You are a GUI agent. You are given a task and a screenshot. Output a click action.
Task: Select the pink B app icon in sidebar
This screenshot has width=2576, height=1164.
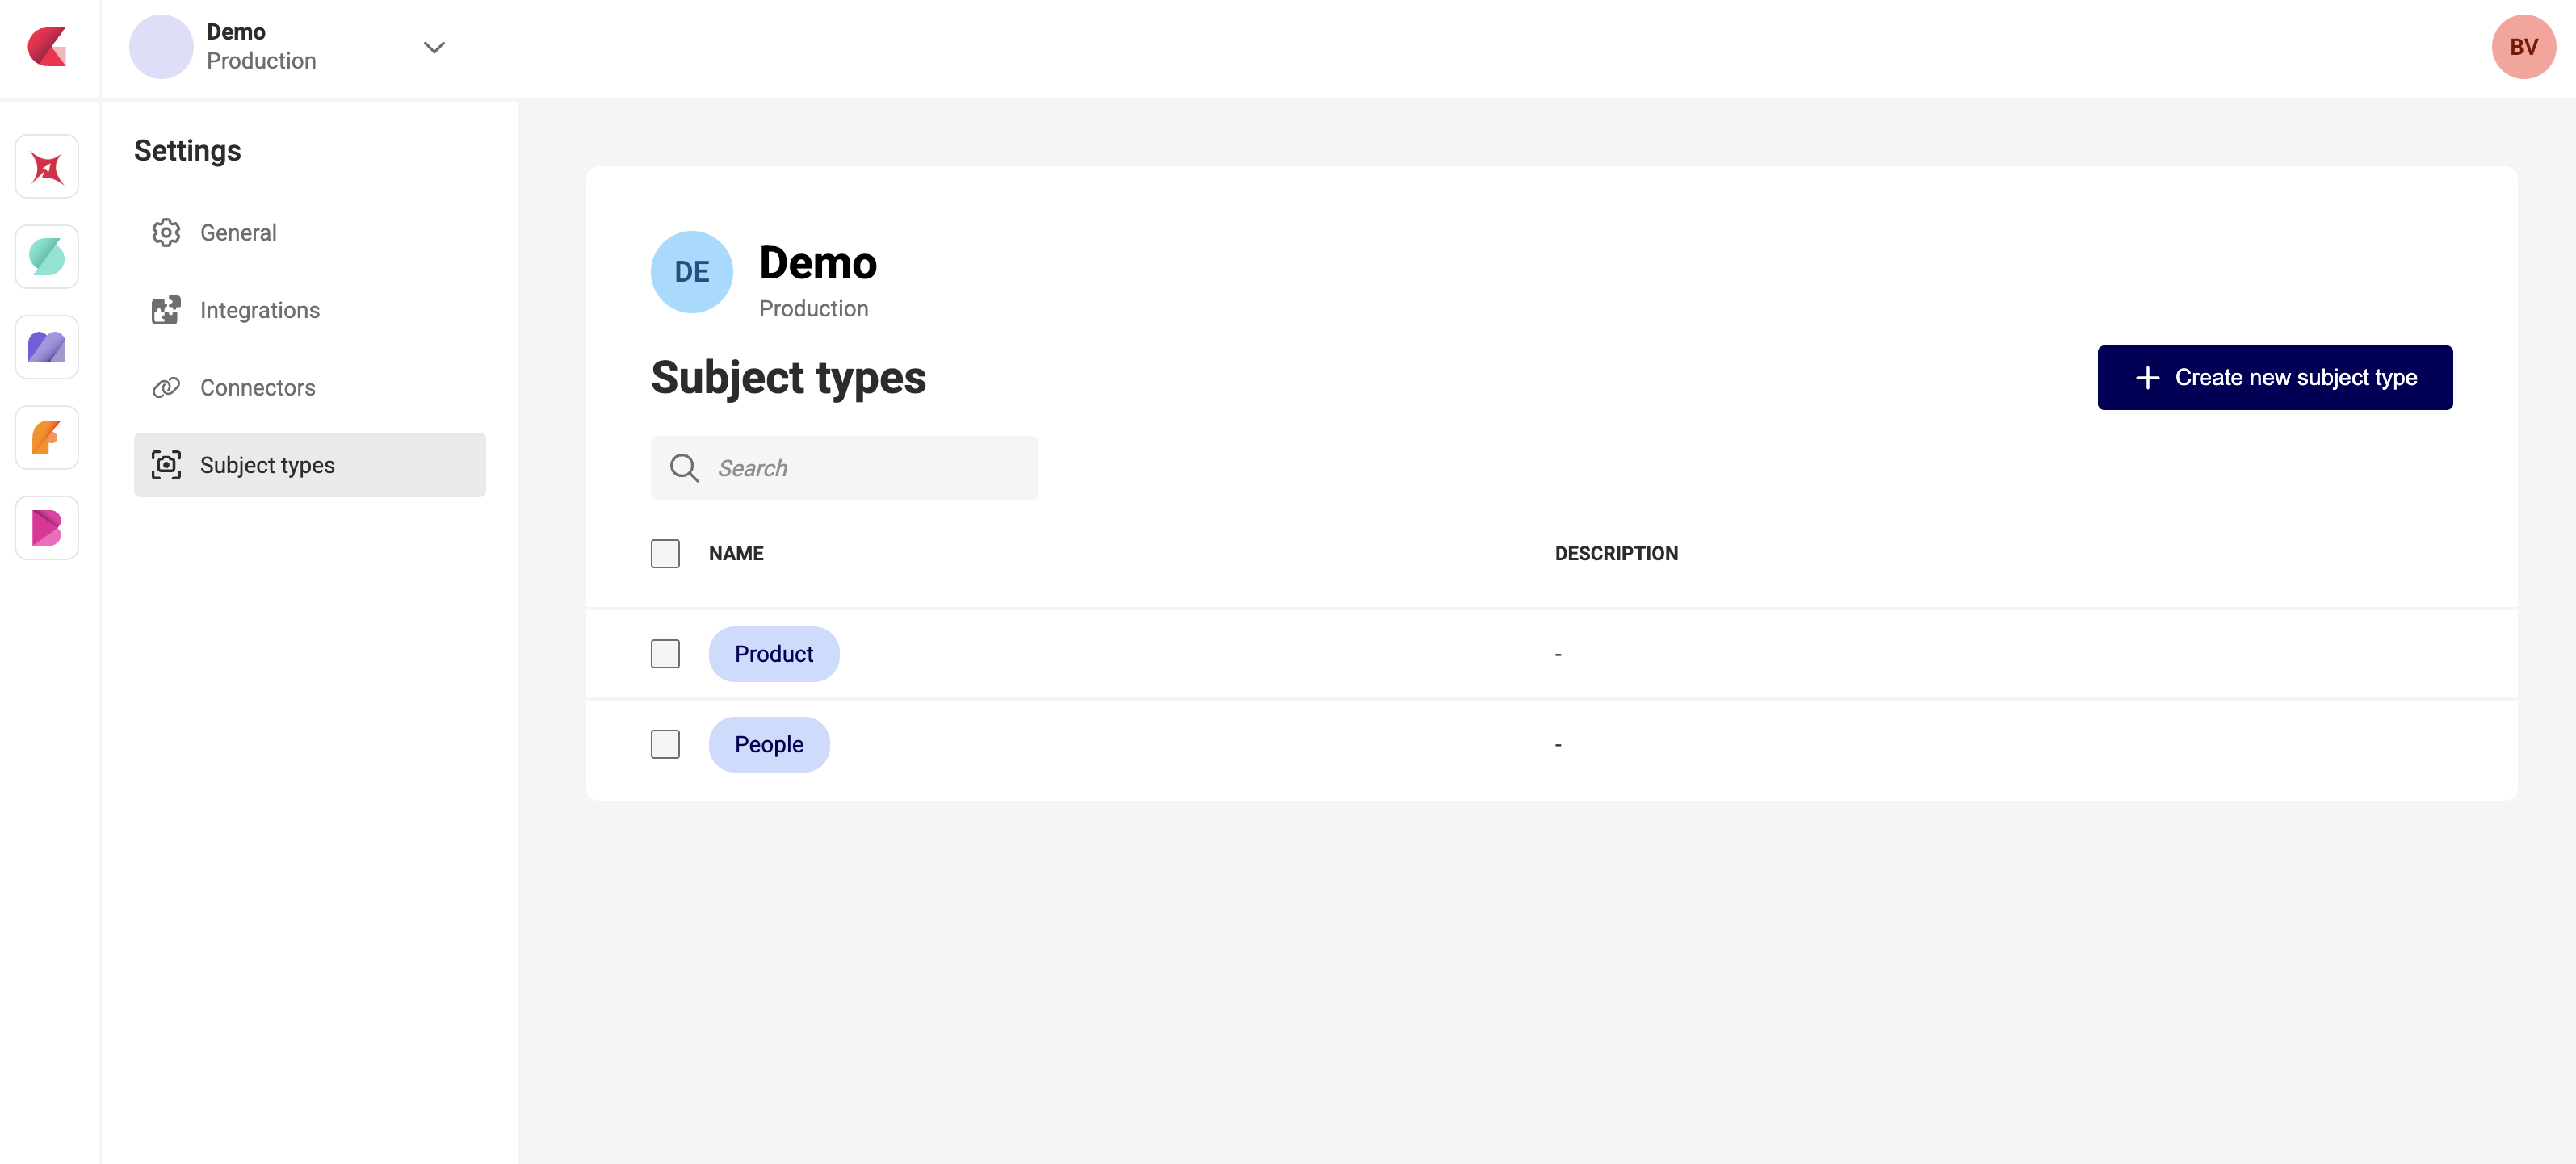tap(46, 527)
